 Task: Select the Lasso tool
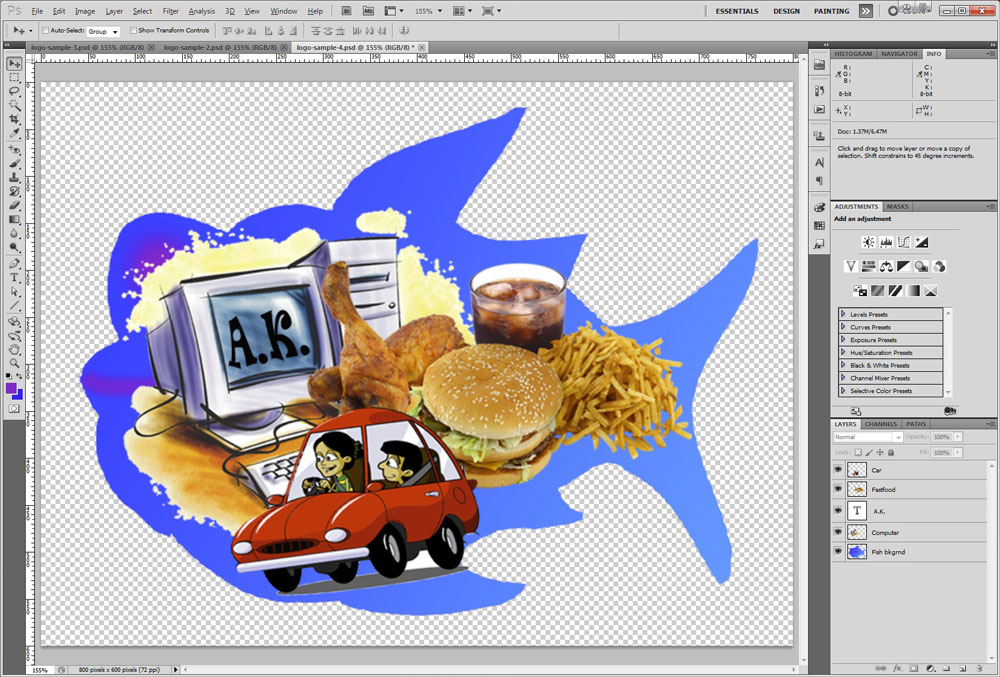(15, 91)
